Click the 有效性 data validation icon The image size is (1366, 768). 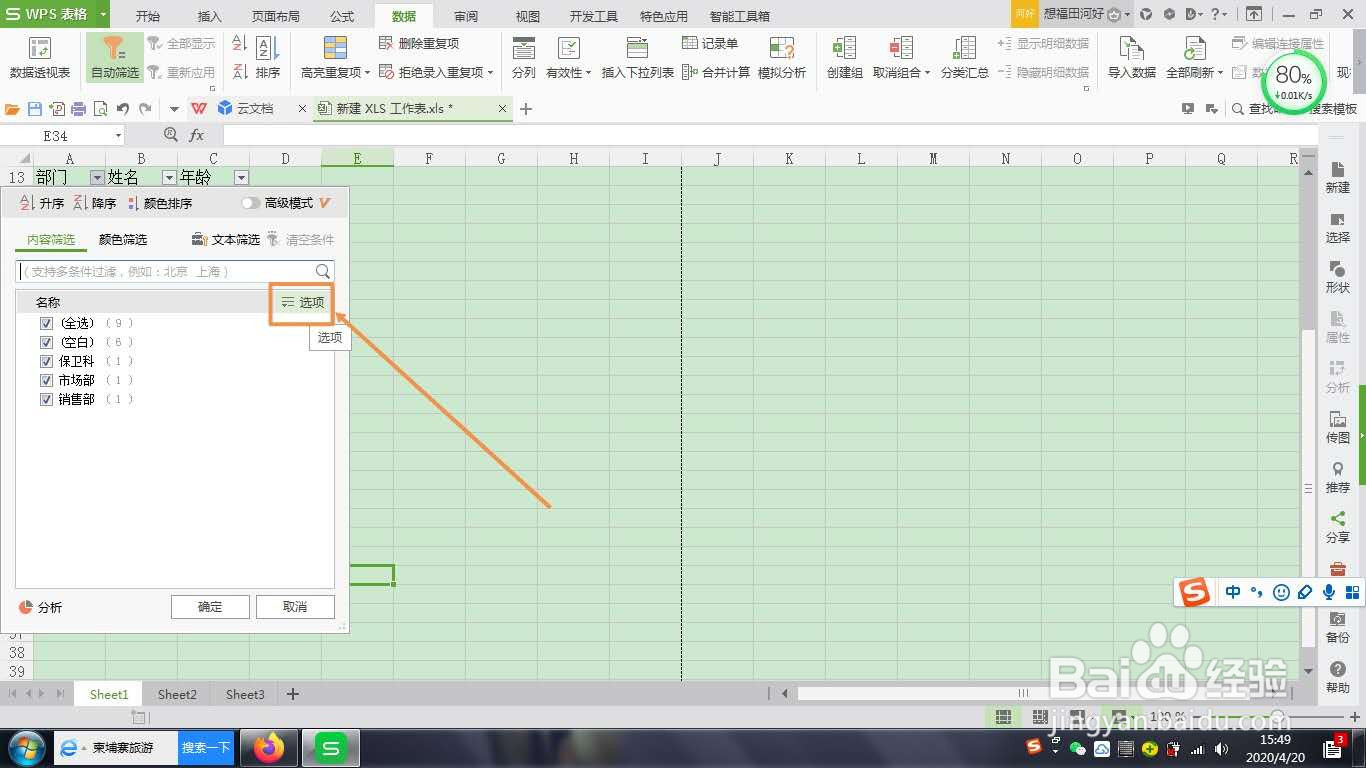click(568, 49)
